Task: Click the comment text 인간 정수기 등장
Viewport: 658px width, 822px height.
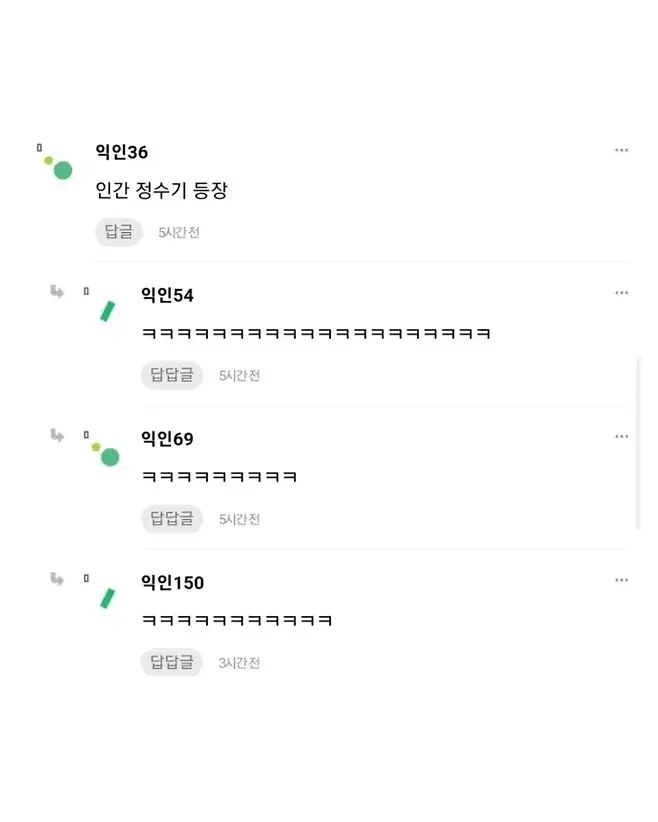Action: point(161,191)
